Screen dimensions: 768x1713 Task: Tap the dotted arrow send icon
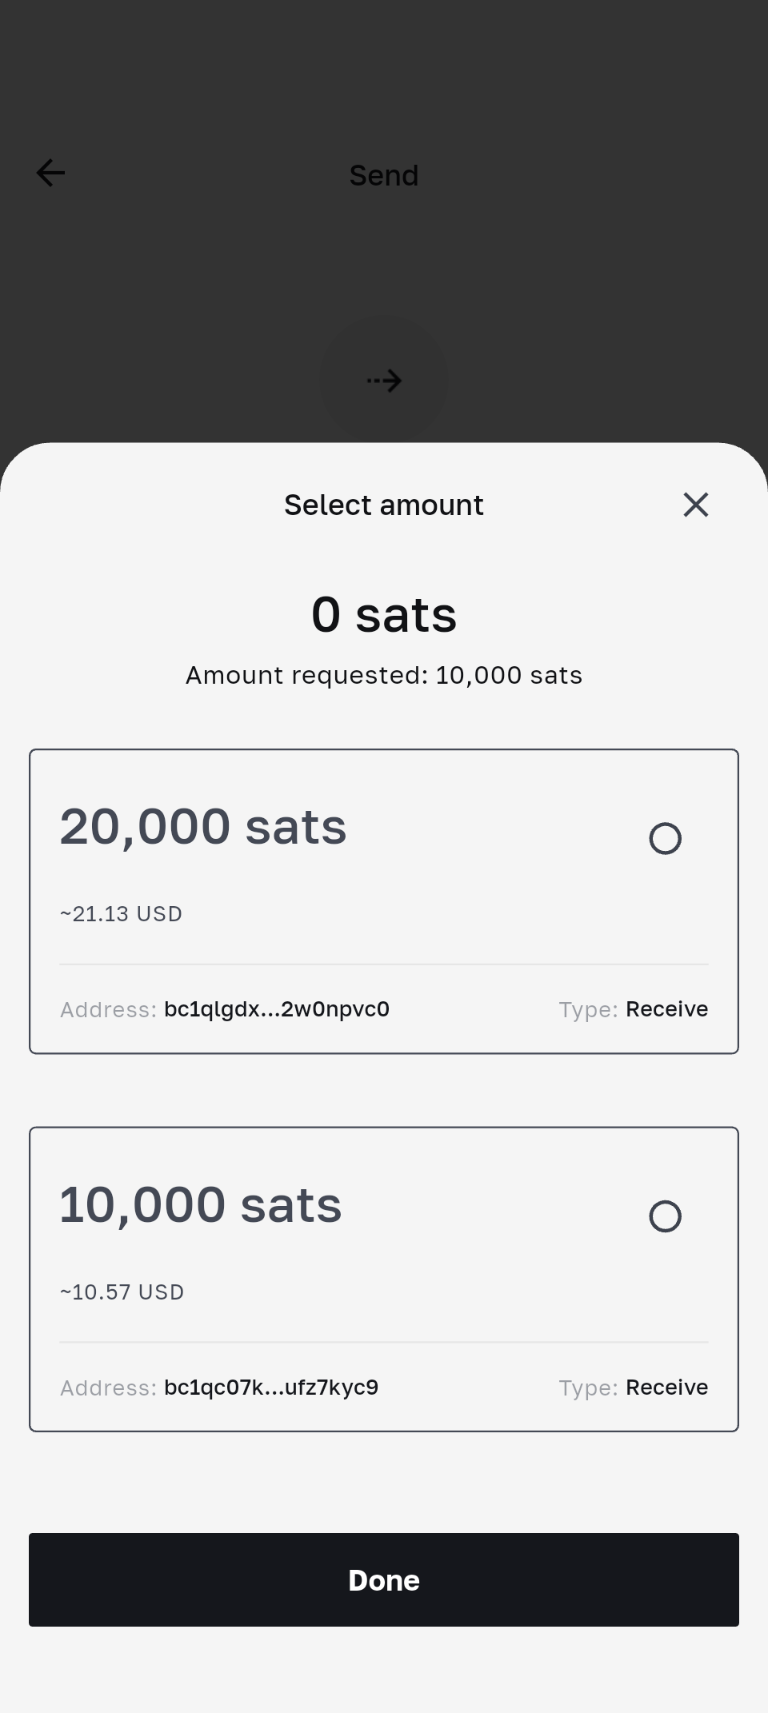pos(384,380)
